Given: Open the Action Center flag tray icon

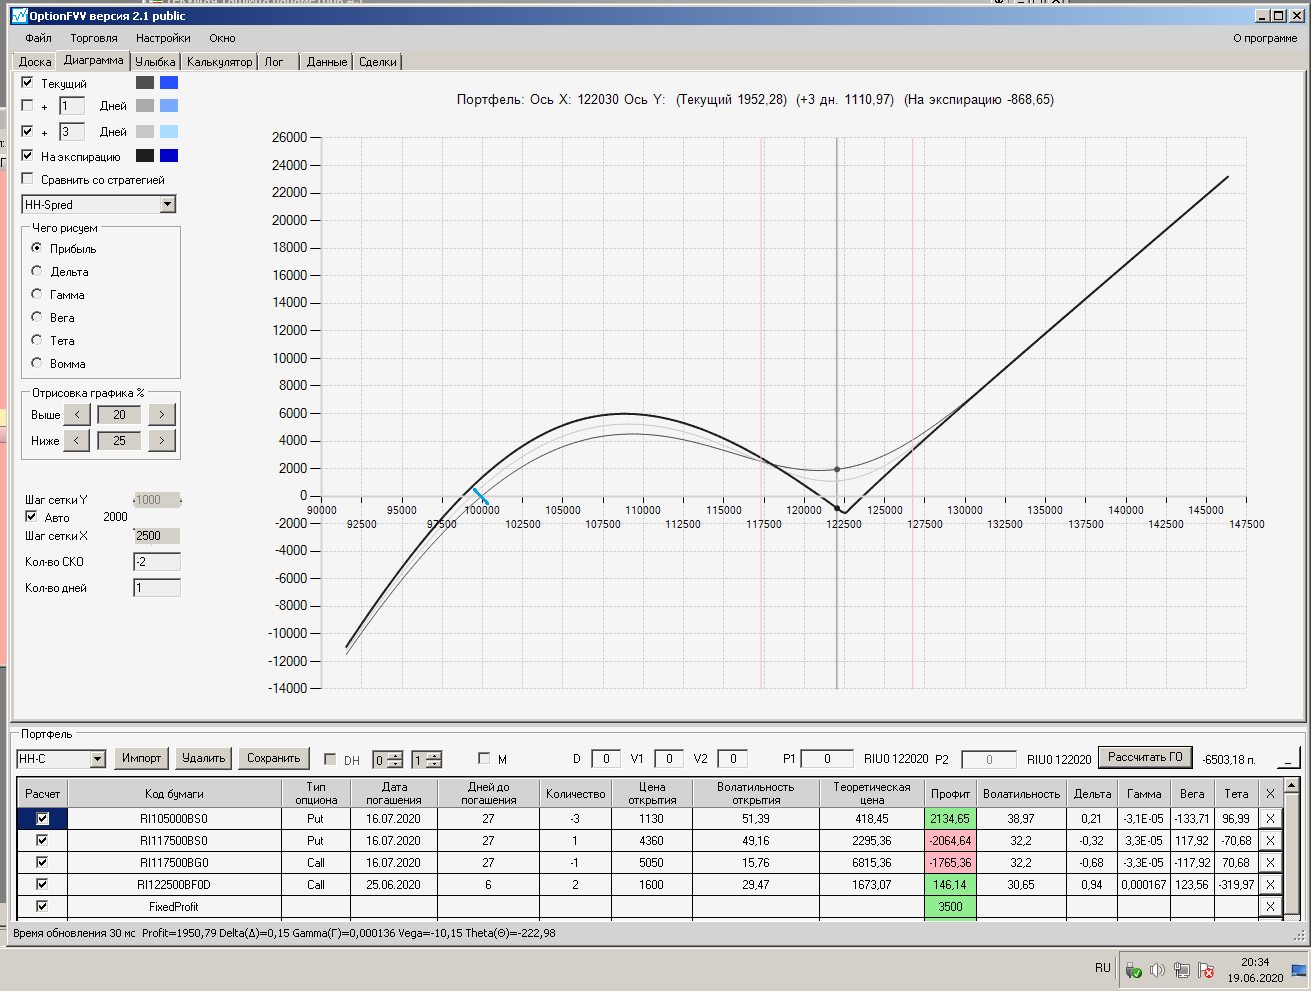Looking at the screenshot, I should [x=1207, y=970].
